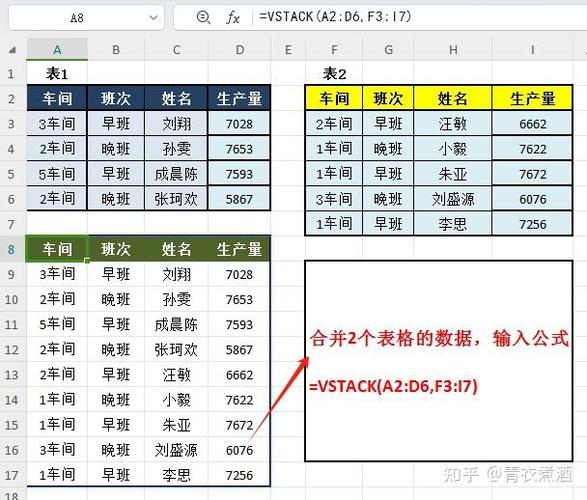Click 生产量 header in dark blue table
This screenshot has height=500, width=587.
pos(239,98)
